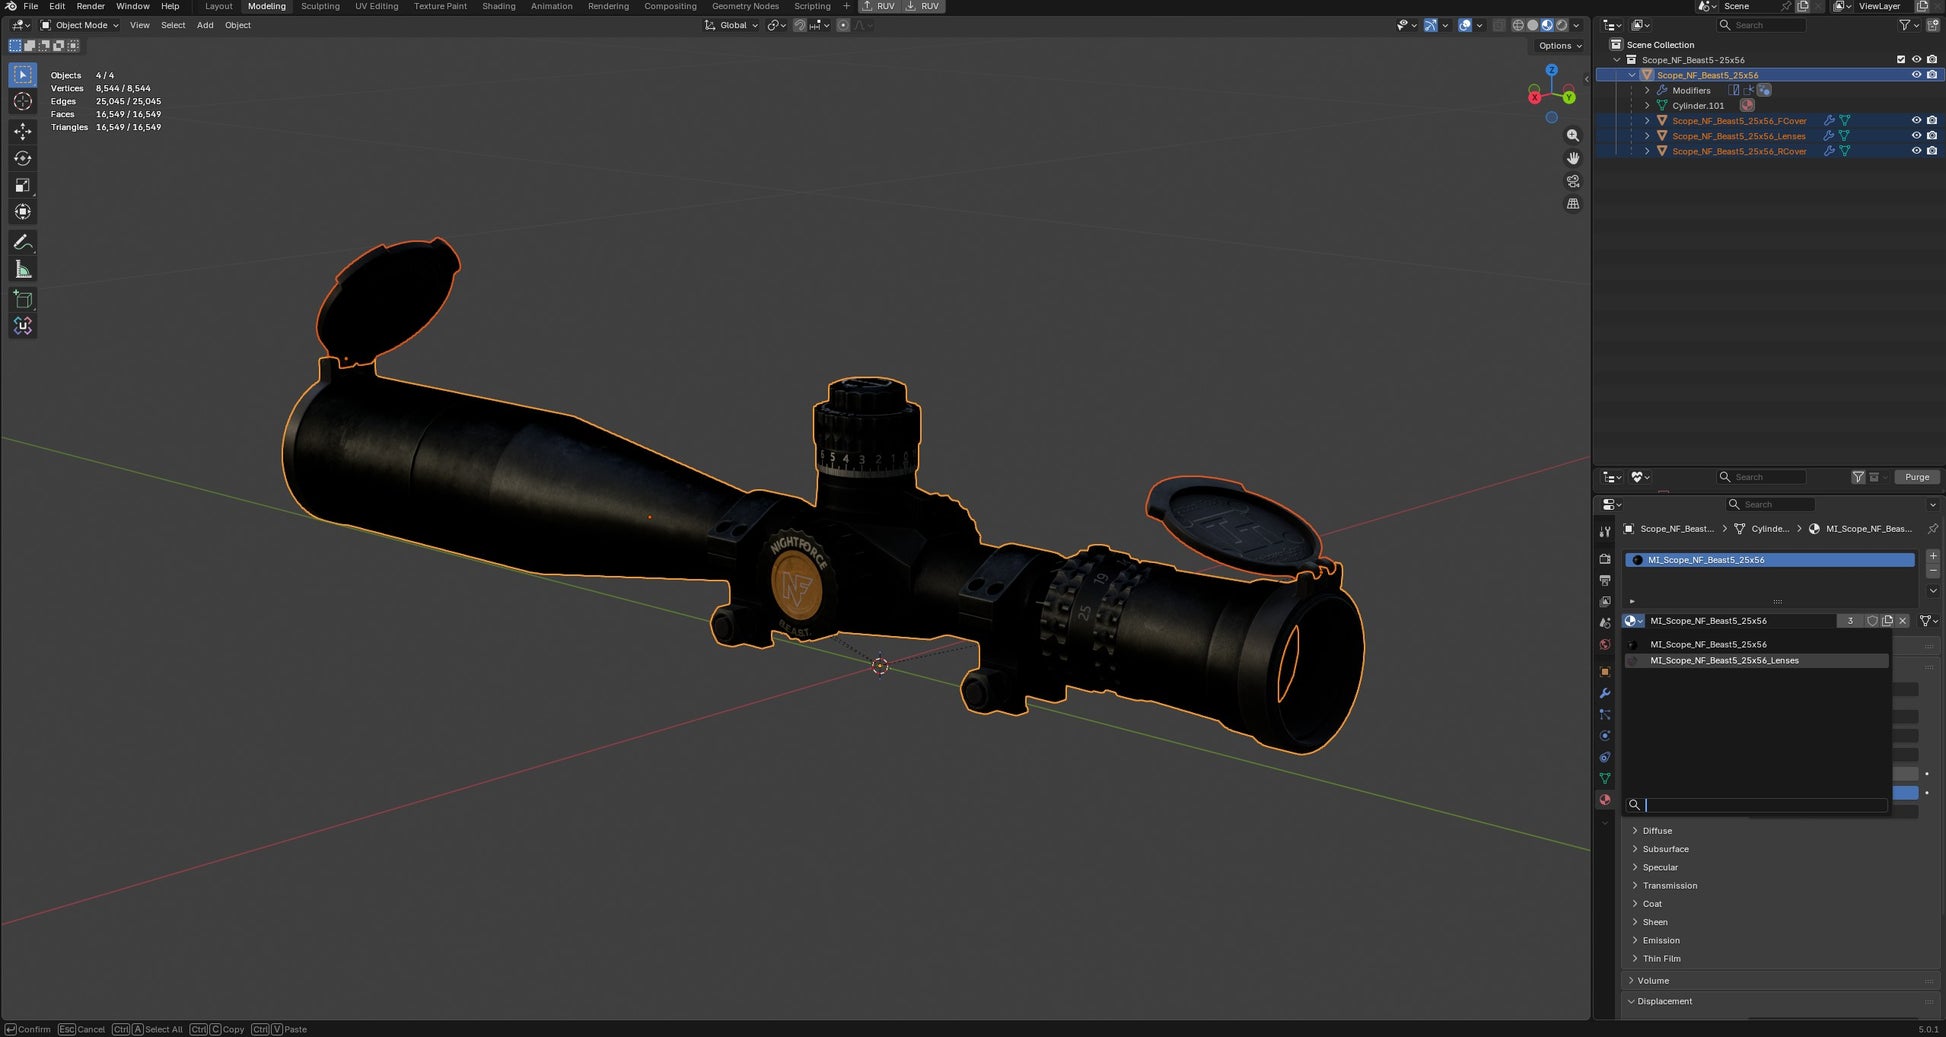Open the shading options dropdown arrow
This screenshot has height=1037, width=1946.
(1577, 25)
